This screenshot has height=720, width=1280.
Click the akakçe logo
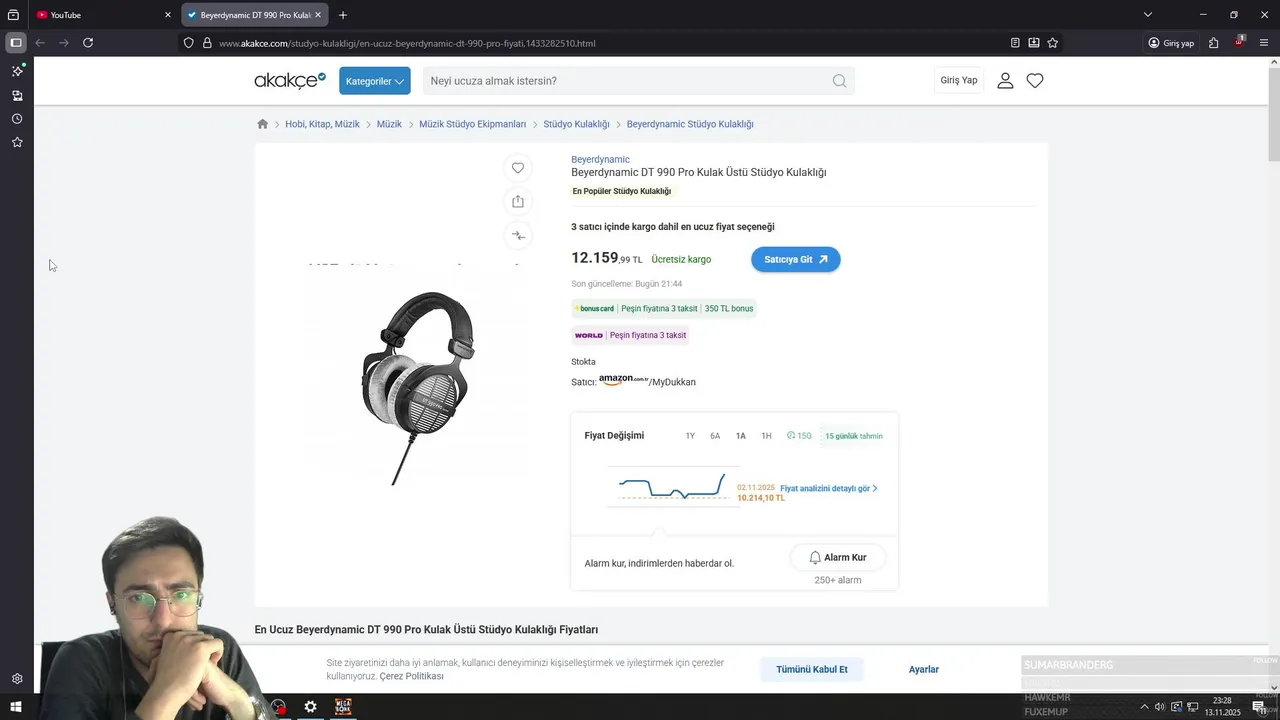pyautogui.click(x=290, y=80)
